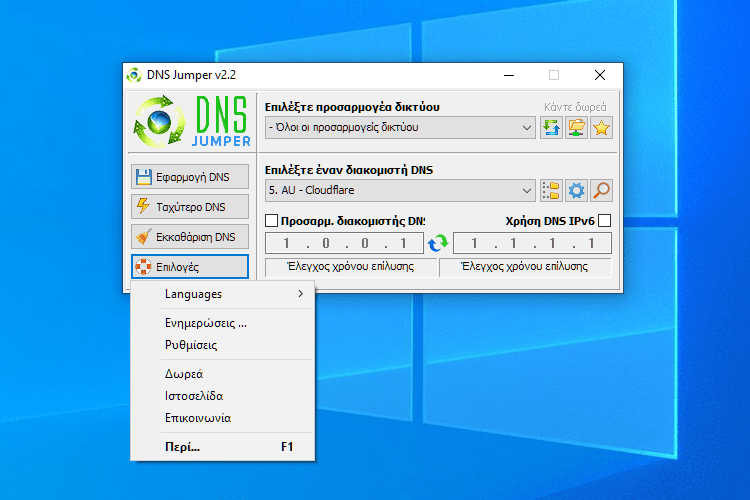The width and height of the screenshot is (750, 500).
Task: Open DNS list settings gear icon
Action: coord(576,190)
